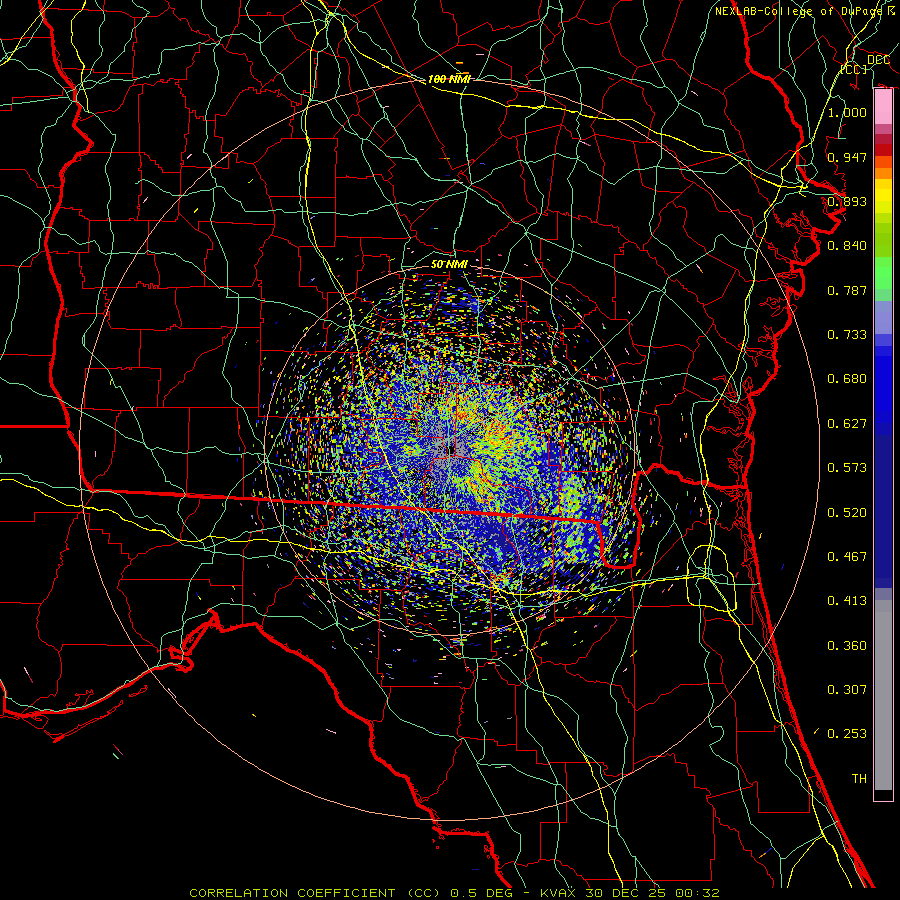Viewport: 900px width, 900px height.
Task: Click the 0.840 legend value
Action: [x=847, y=246]
